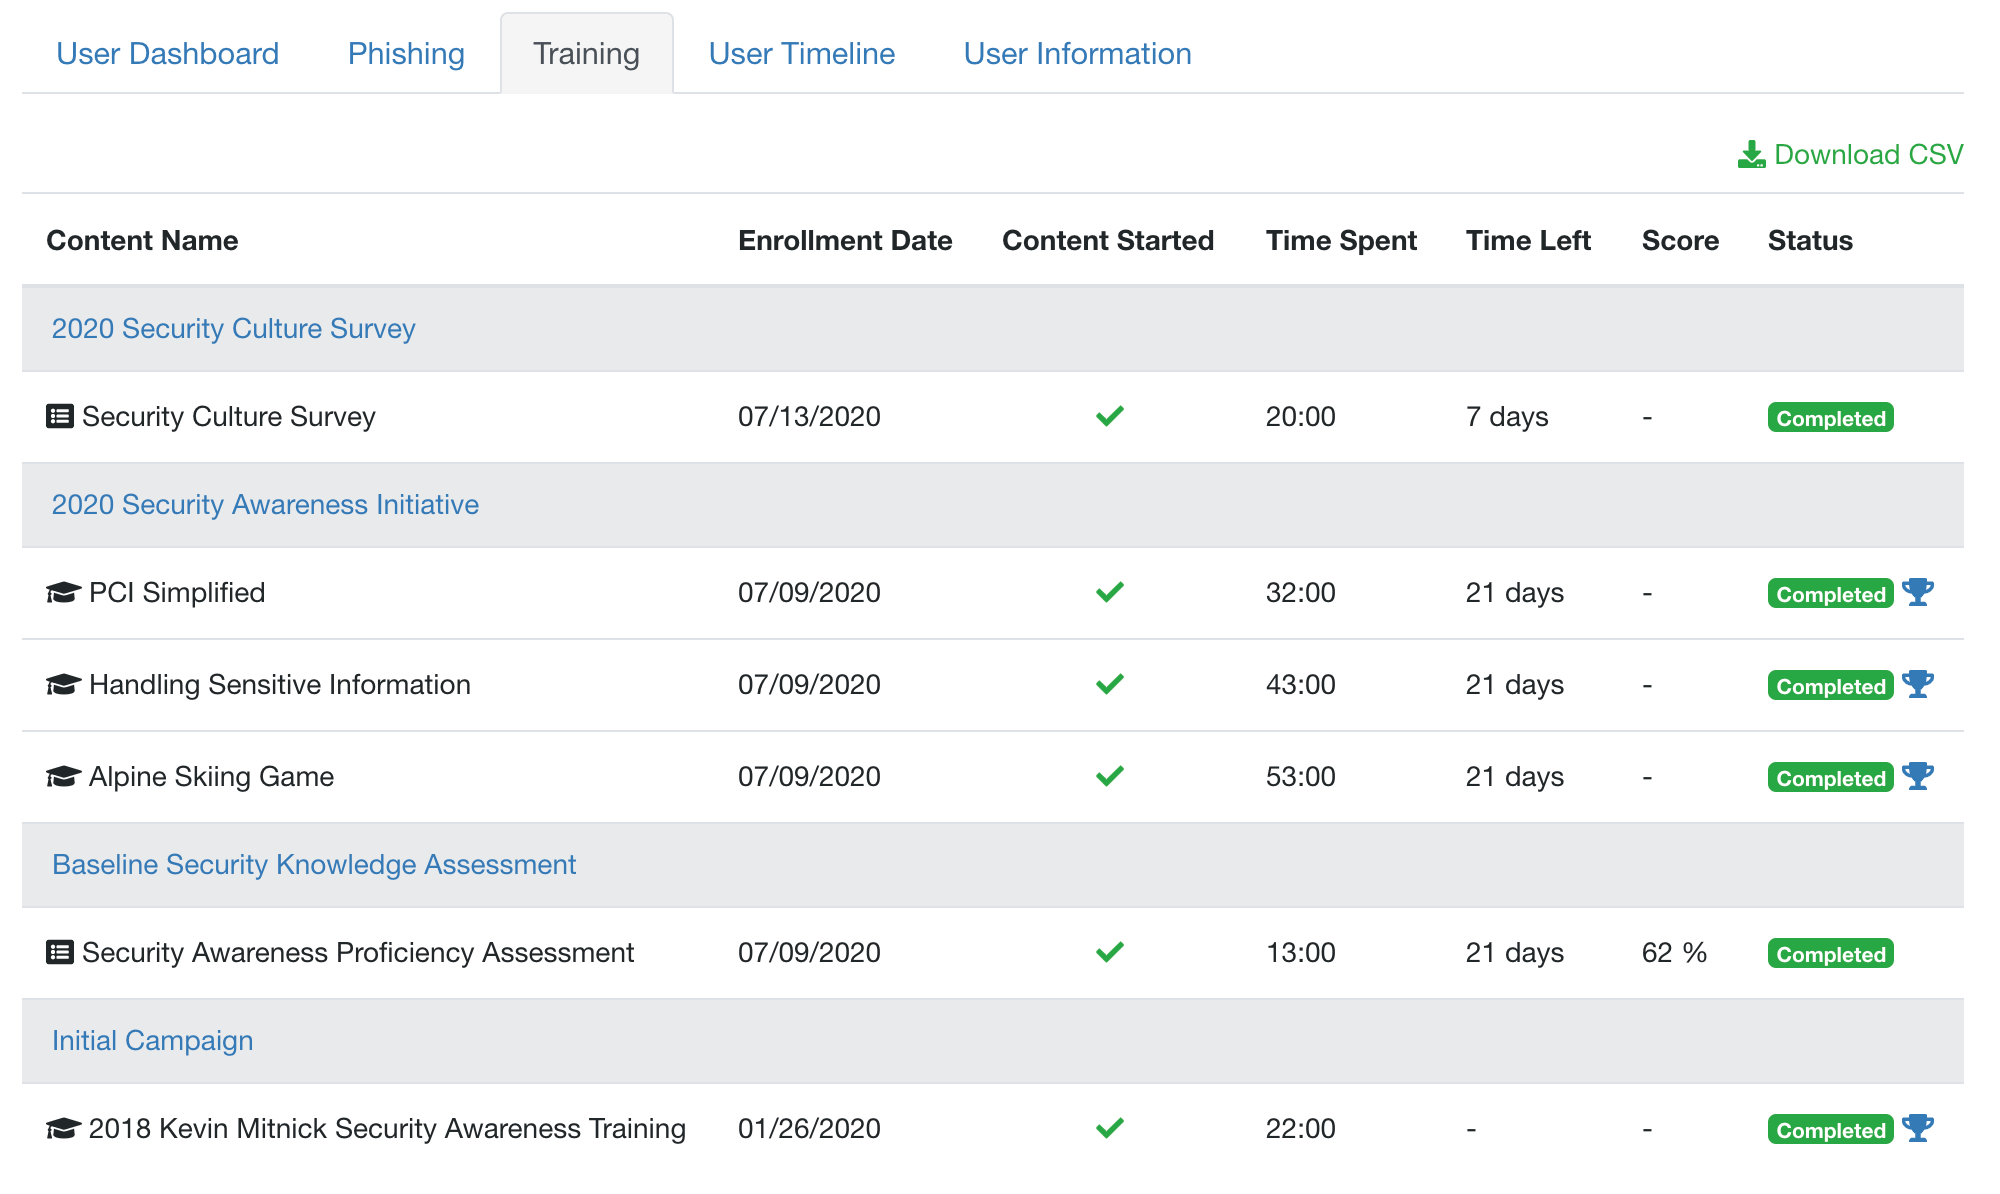
Task: Click trophy icon in Alpine Skiing Game row
Action: 1918,776
